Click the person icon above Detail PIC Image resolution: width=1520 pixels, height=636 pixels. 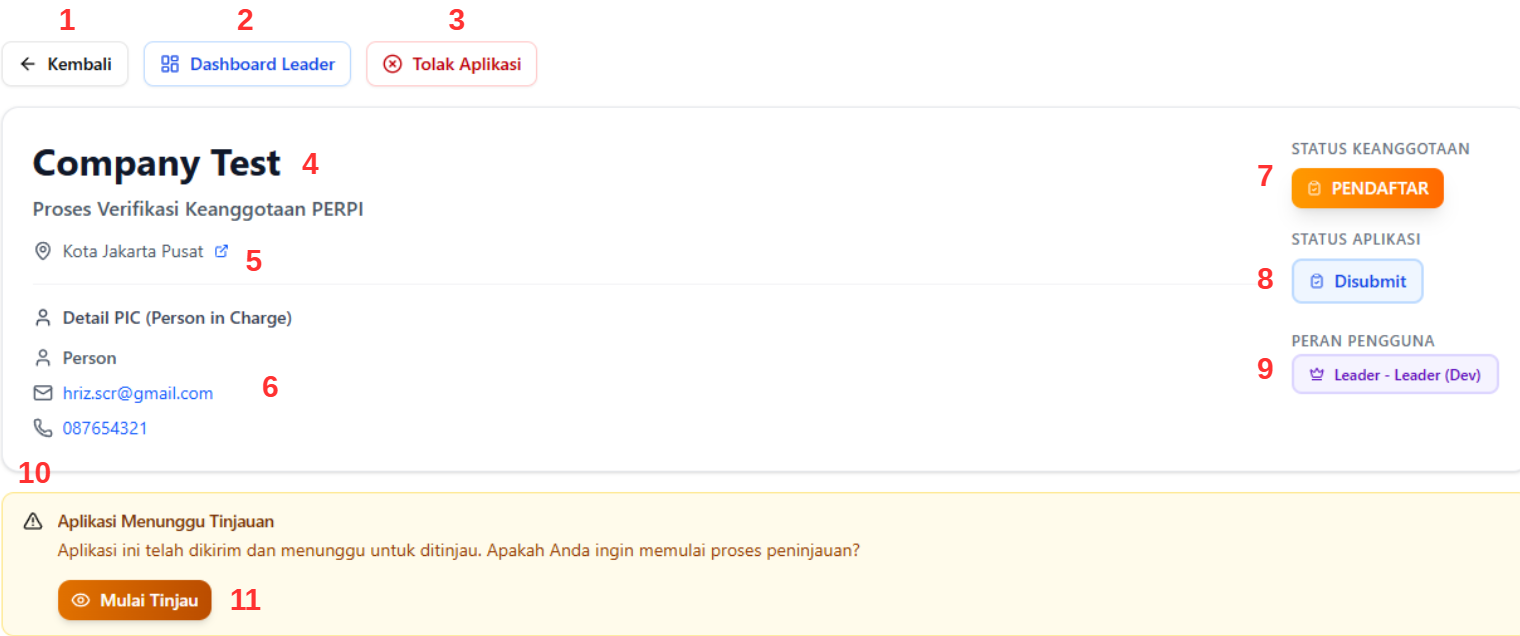tap(42, 317)
